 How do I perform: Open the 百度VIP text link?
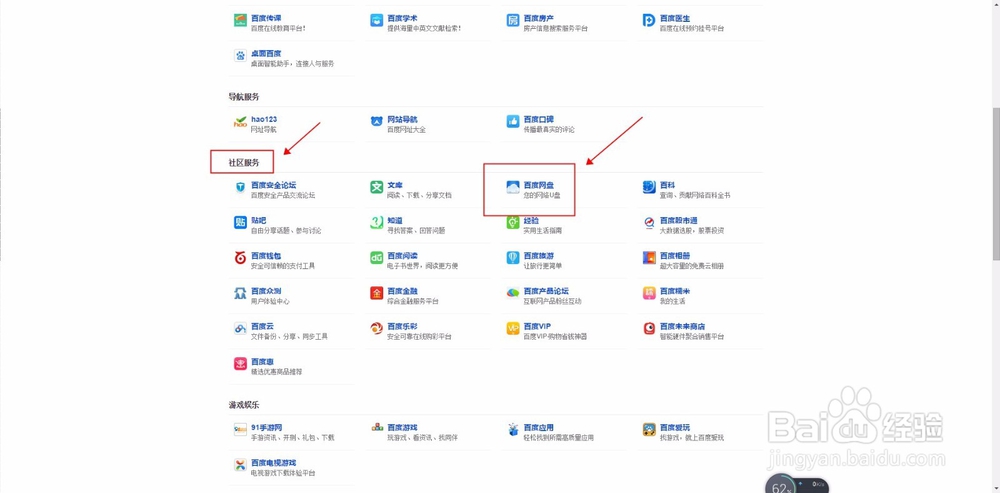point(538,326)
